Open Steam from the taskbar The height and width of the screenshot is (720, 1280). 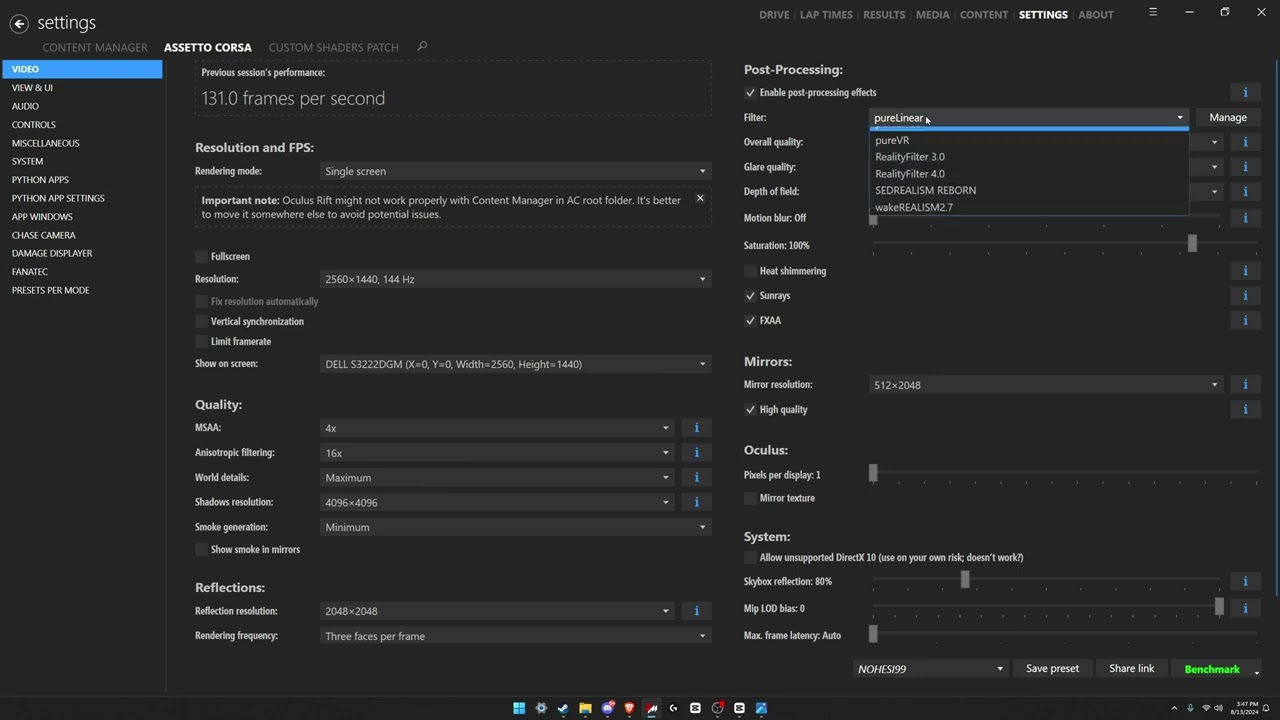coord(563,708)
